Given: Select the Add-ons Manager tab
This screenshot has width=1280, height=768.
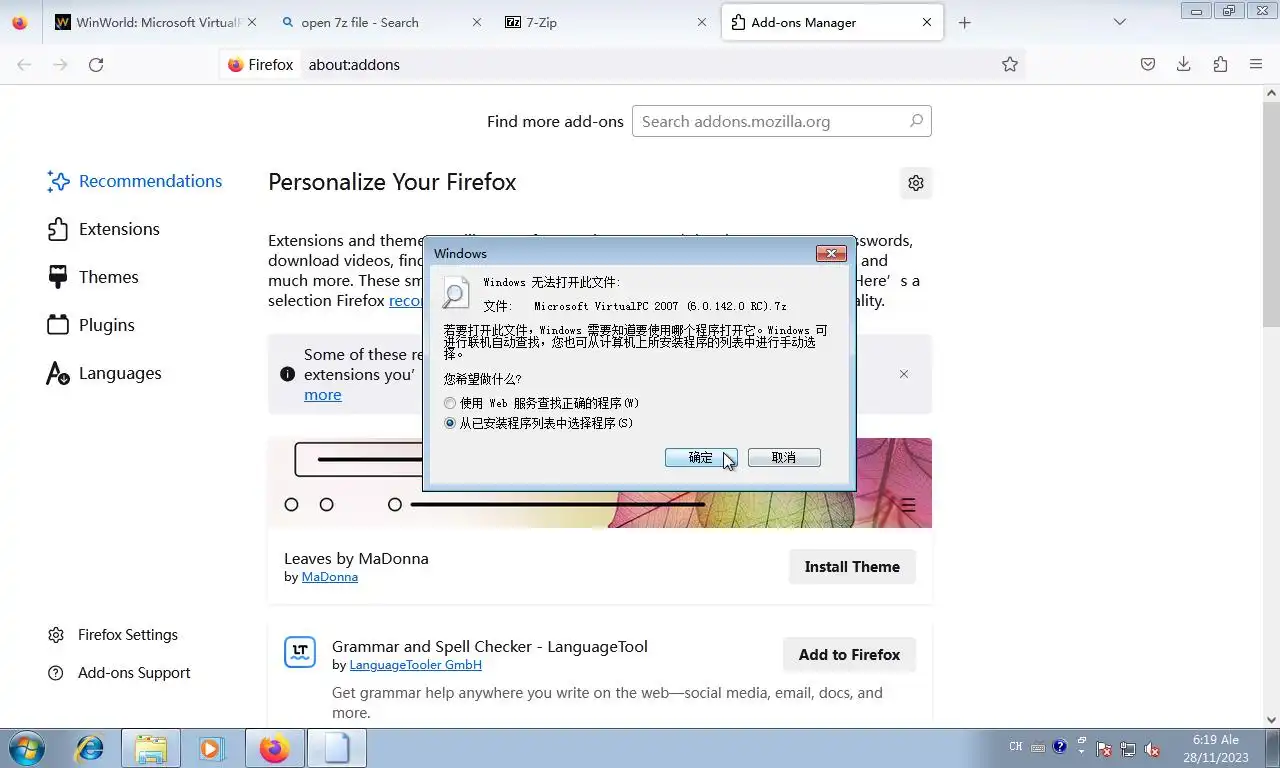Looking at the screenshot, I should click(x=832, y=22).
